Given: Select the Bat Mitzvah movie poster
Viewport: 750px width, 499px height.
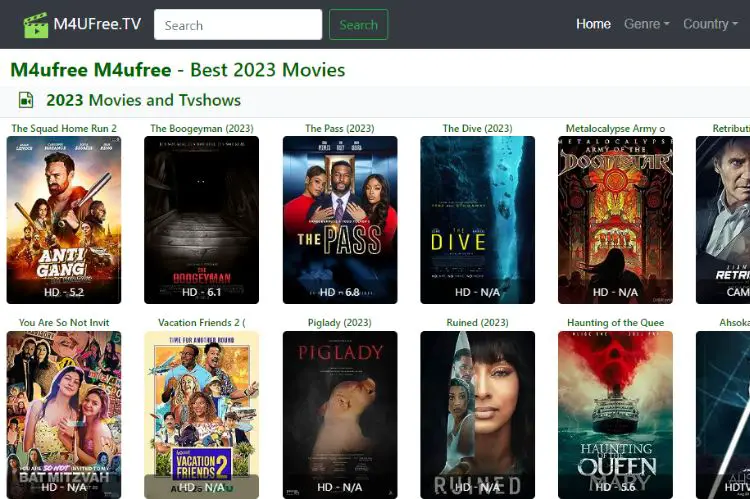Looking at the screenshot, I should 64,415.
